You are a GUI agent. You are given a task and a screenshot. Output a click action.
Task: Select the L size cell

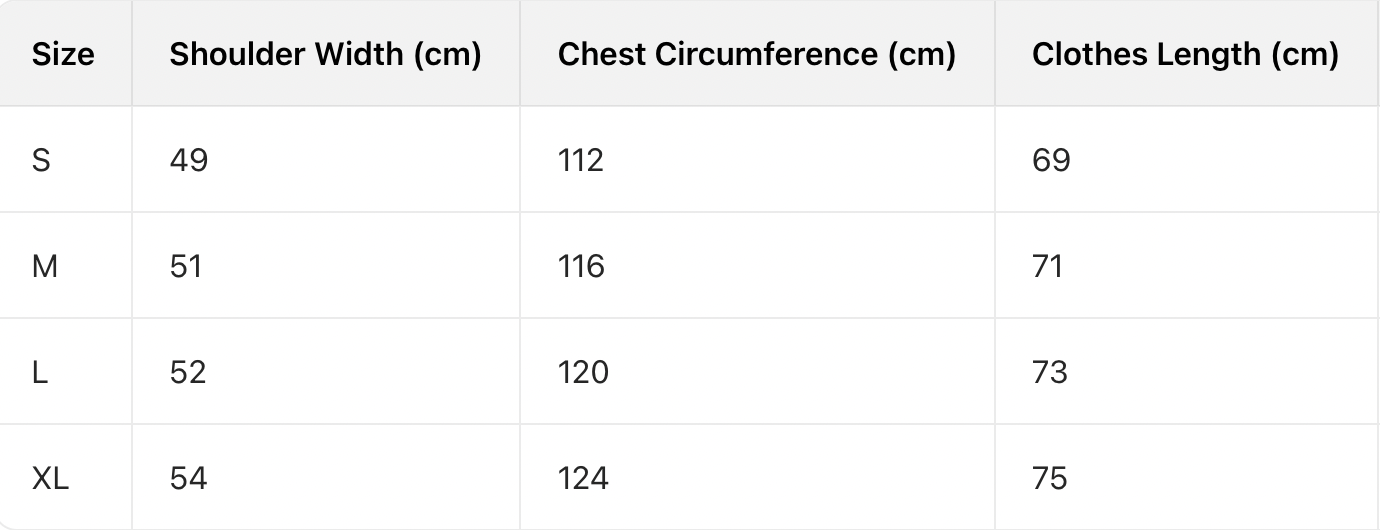pyautogui.click(x=40, y=372)
